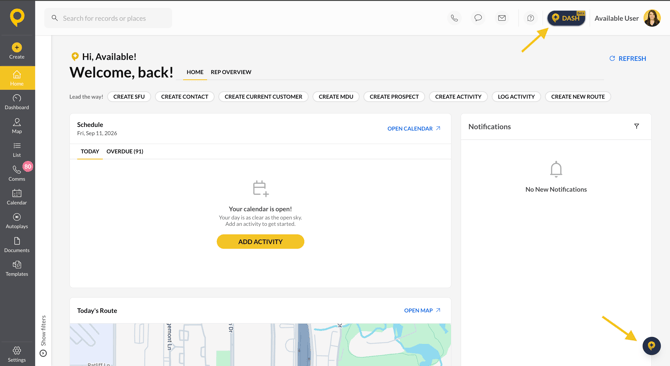Open Settings in sidebar
Screen dimensions: 670x366
coord(17,354)
